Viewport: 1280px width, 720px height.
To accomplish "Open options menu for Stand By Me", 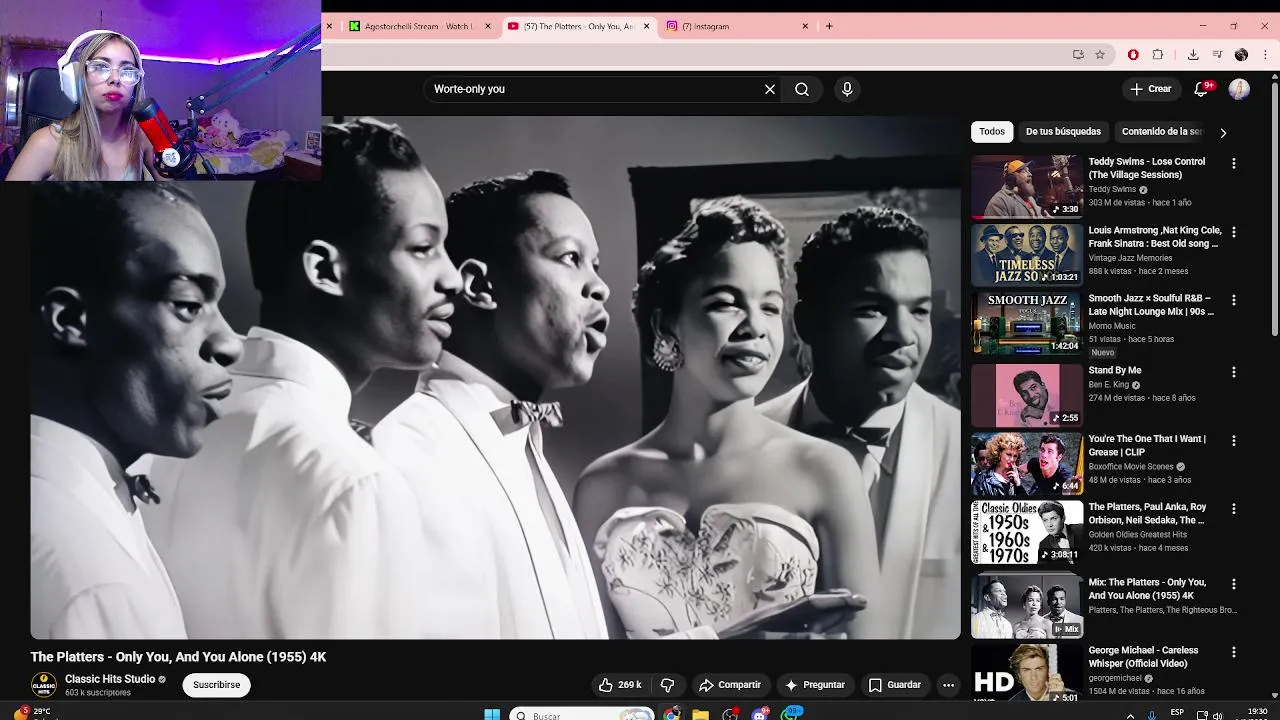I will [1234, 372].
